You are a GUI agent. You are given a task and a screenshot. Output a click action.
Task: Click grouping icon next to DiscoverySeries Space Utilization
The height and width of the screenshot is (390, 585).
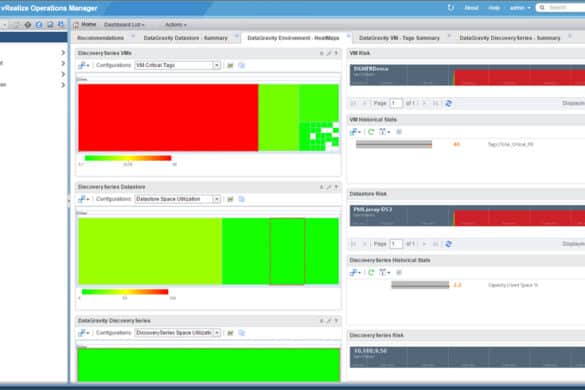(x=230, y=333)
